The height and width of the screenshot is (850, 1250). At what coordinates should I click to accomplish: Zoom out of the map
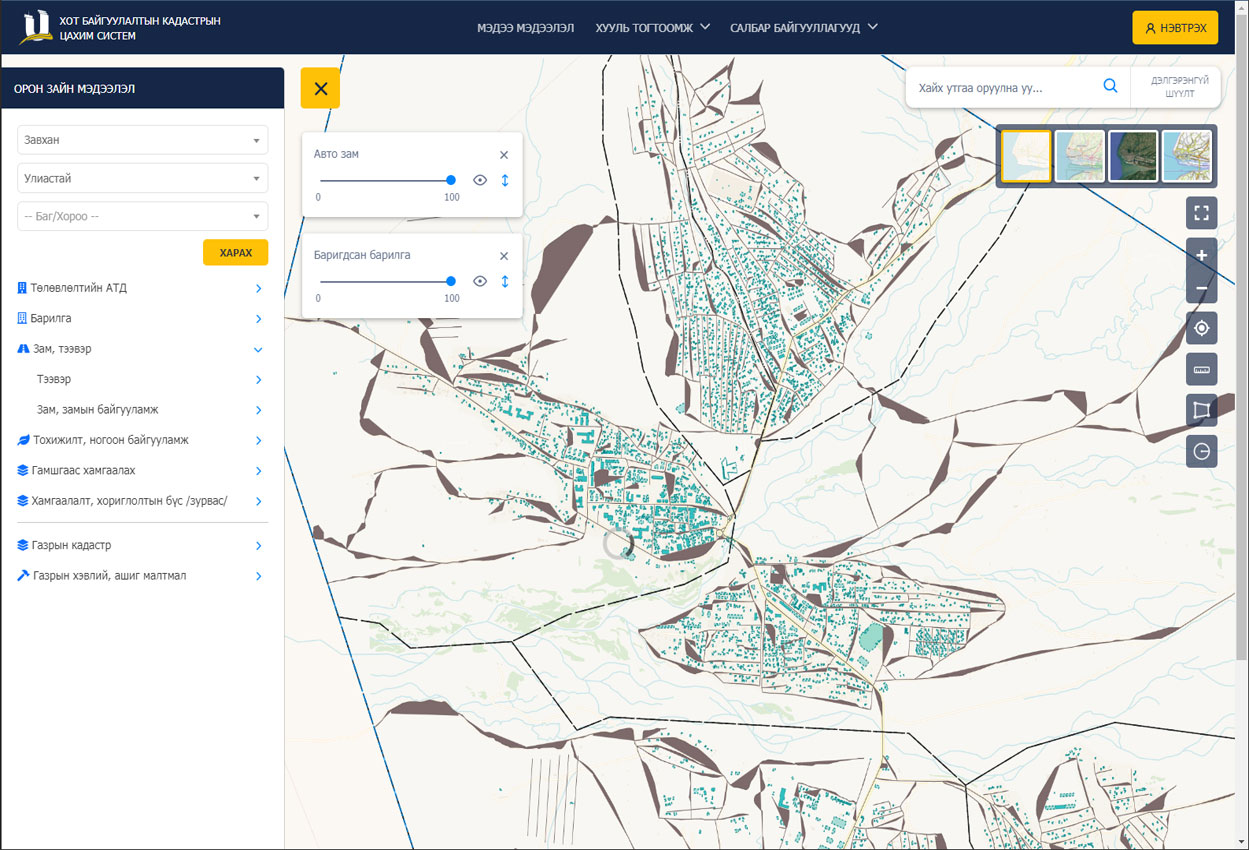tap(1201, 290)
